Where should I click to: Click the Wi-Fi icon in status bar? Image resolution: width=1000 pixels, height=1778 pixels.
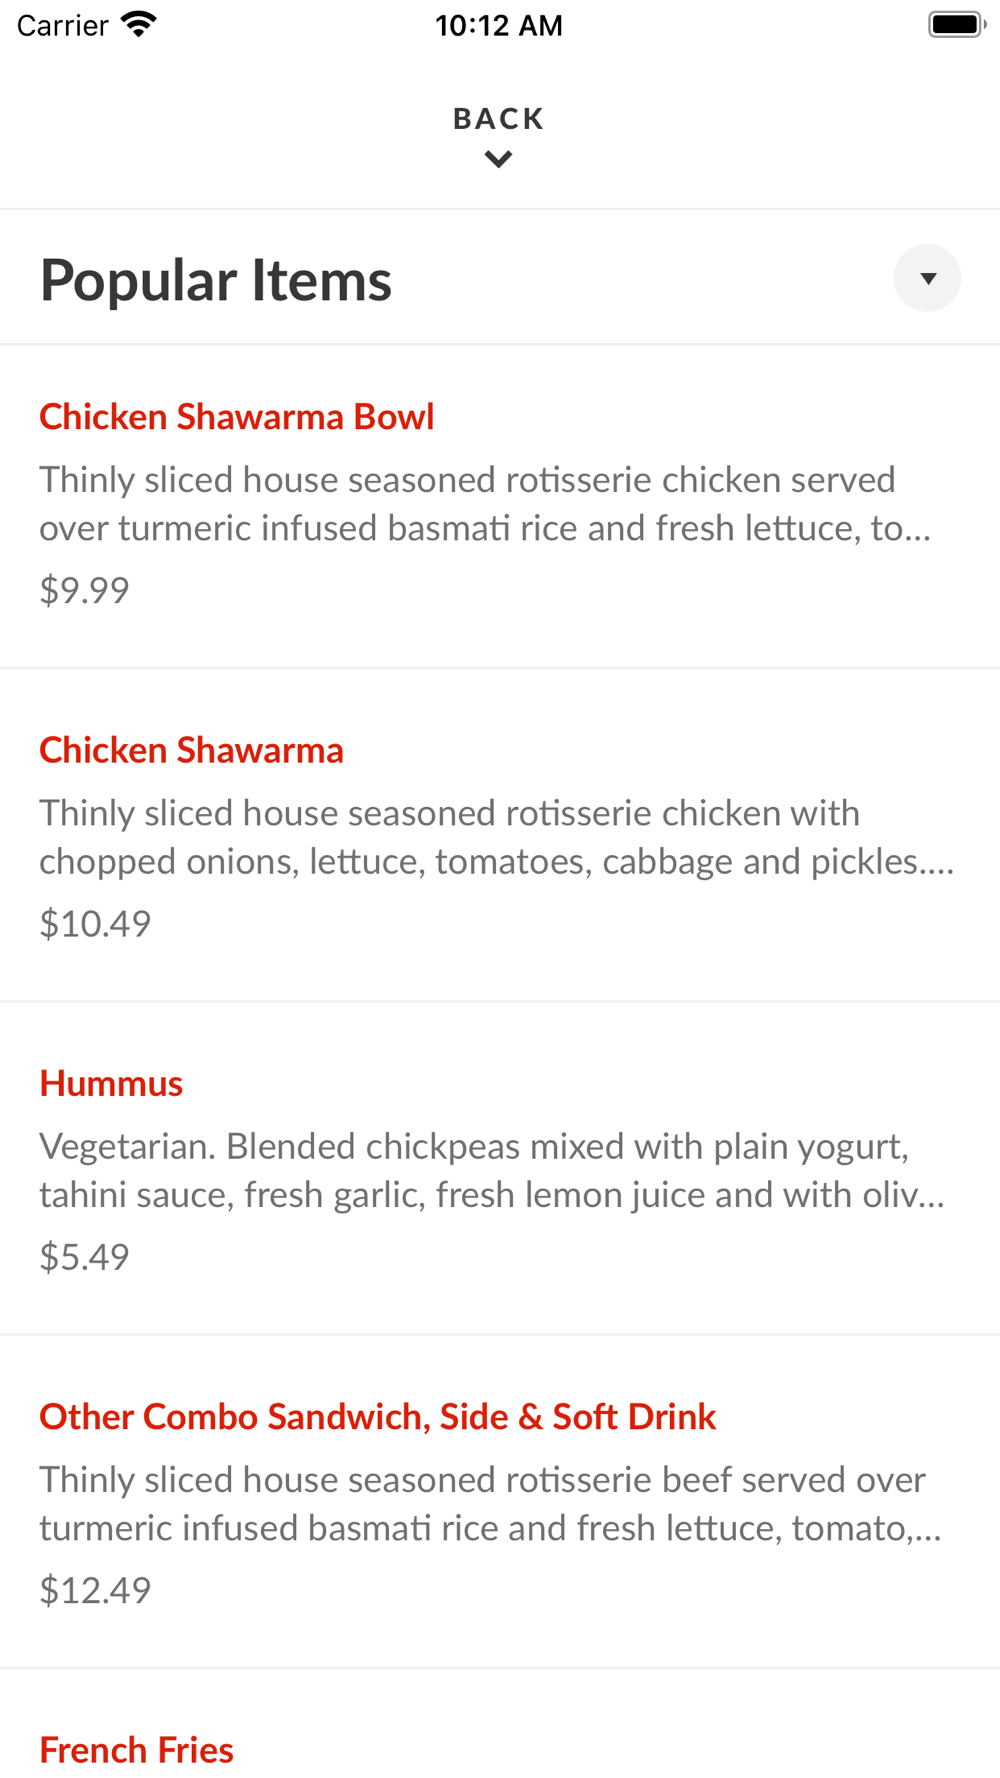click(139, 24)
